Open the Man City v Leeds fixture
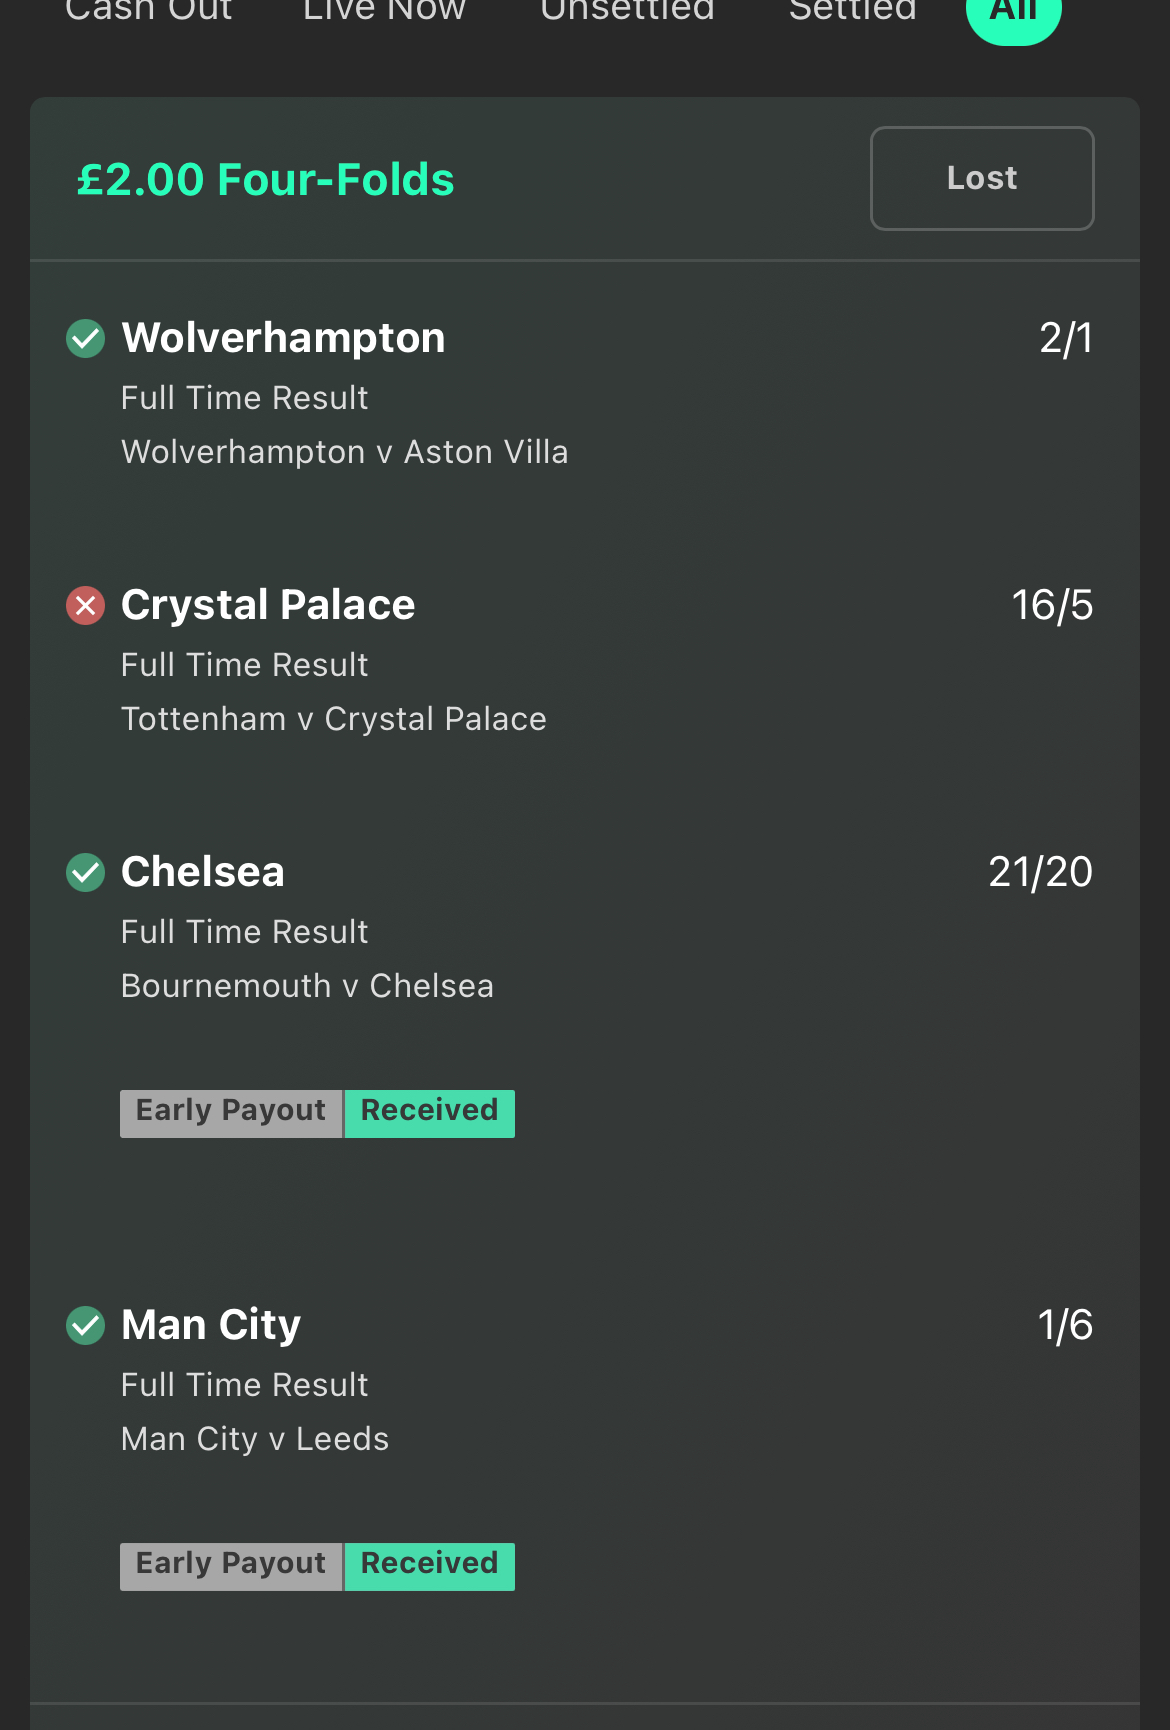The height and width of the screenshot is (1730, 1170). pyautogui.click(x=255, y=1439)
